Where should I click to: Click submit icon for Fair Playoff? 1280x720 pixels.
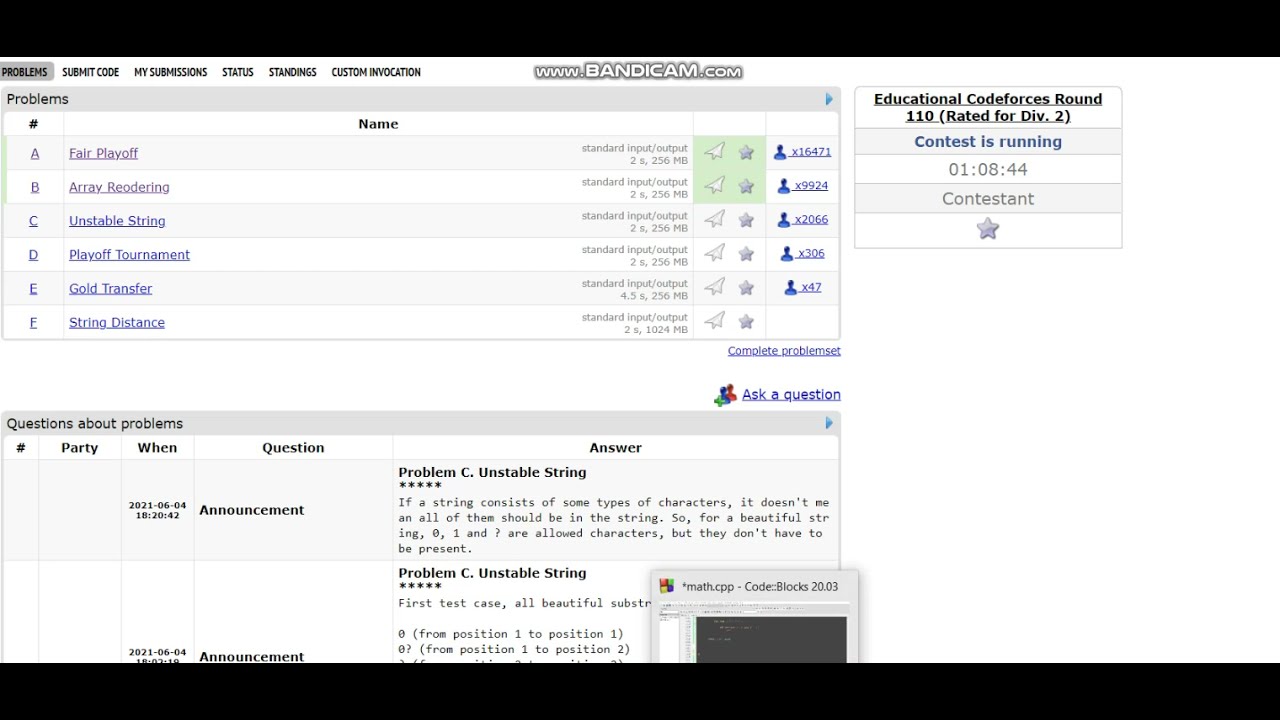click(714, 152)
